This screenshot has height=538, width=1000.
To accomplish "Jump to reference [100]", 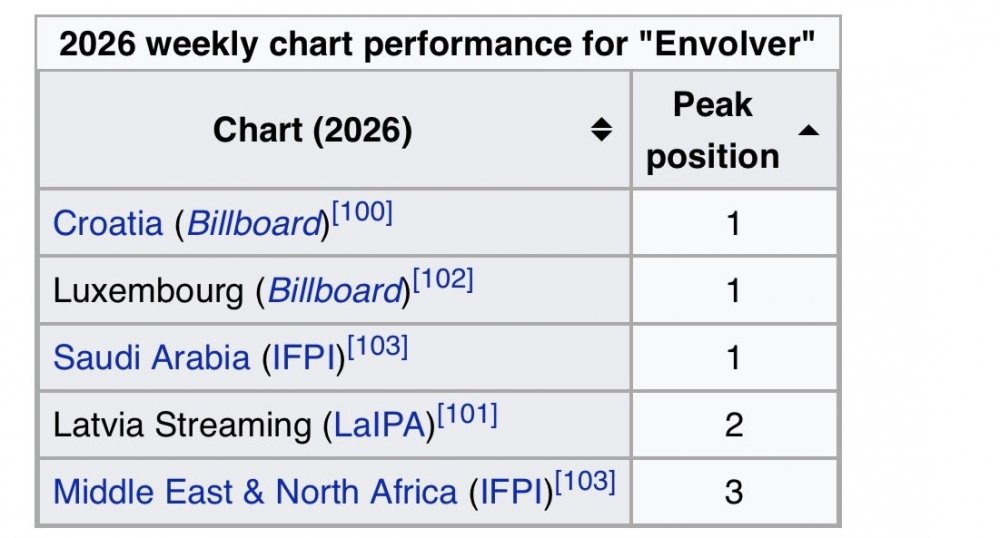I will tap(361, 214).
